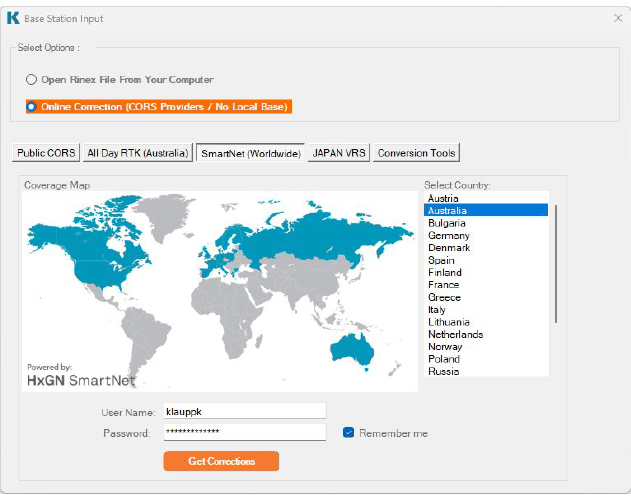Click the K application logo icon

pyautogui.click(x=13, y=18)
